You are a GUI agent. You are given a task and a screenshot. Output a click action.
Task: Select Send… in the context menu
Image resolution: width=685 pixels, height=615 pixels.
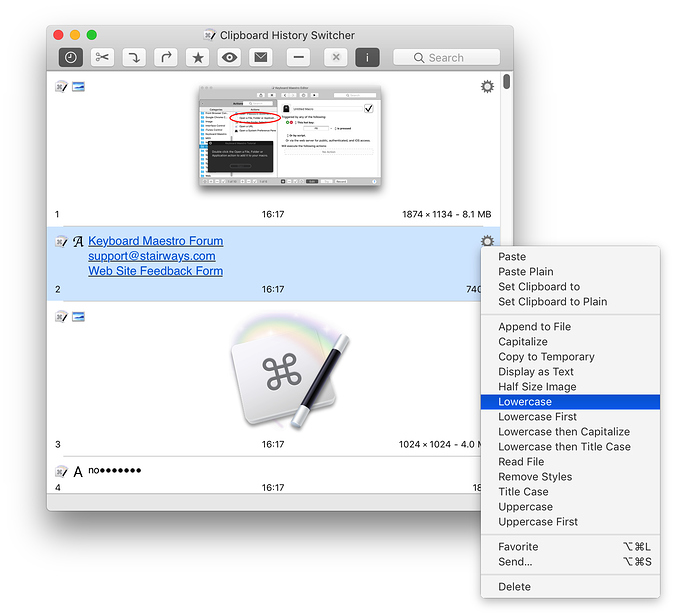[x=570, y=562]
